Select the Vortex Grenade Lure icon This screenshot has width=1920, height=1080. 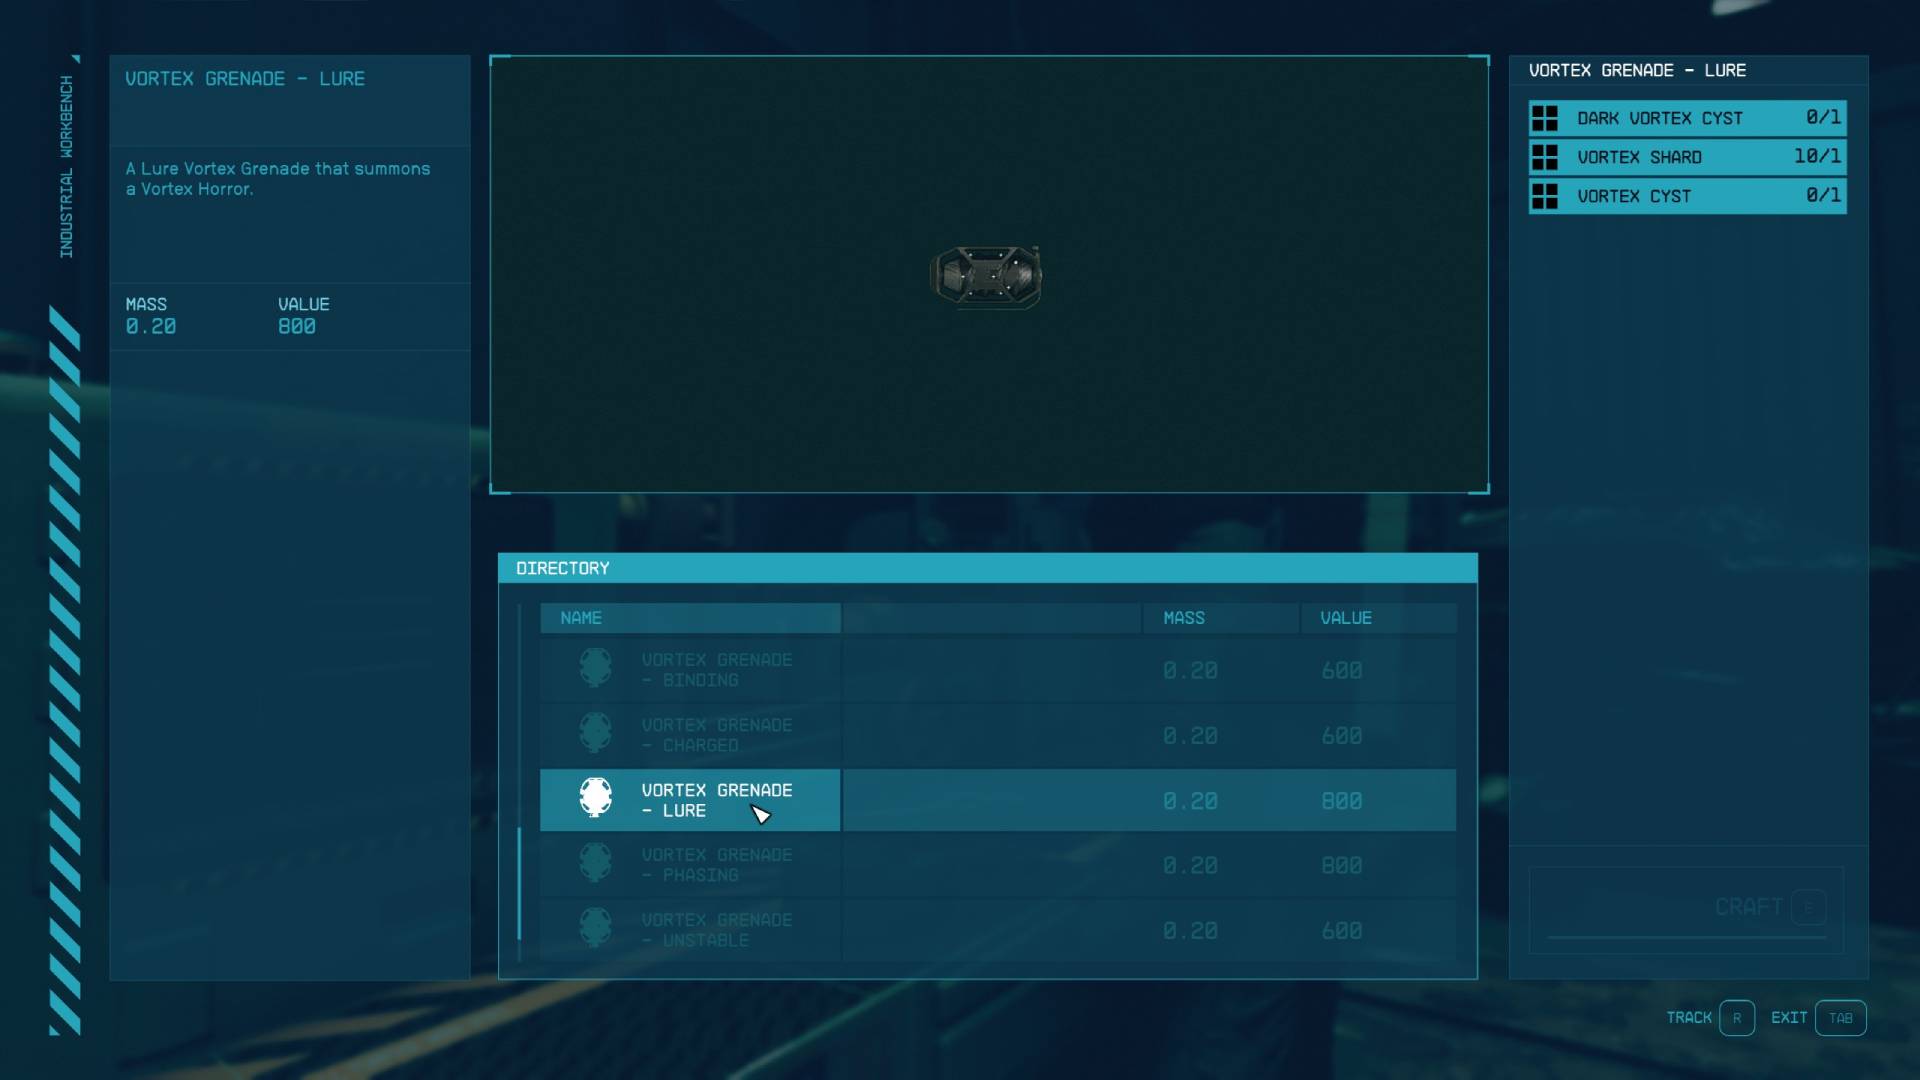593,799
